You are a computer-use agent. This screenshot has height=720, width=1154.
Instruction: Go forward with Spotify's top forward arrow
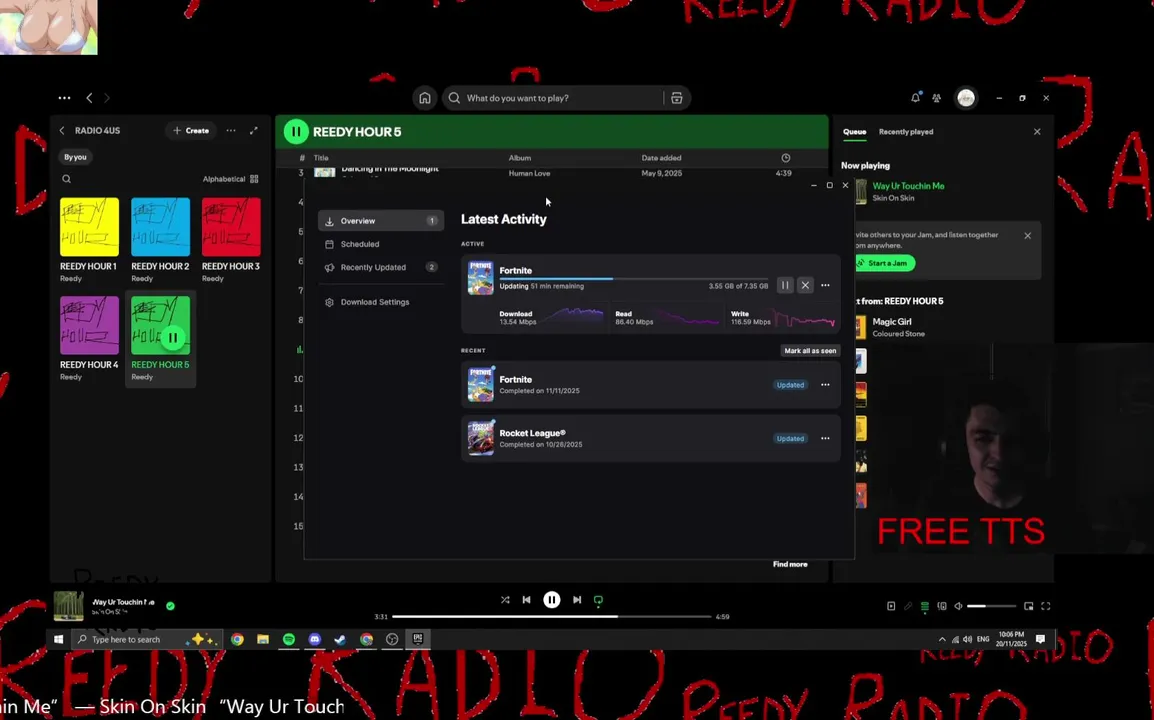pyautogui.click(x=107, y=98)
